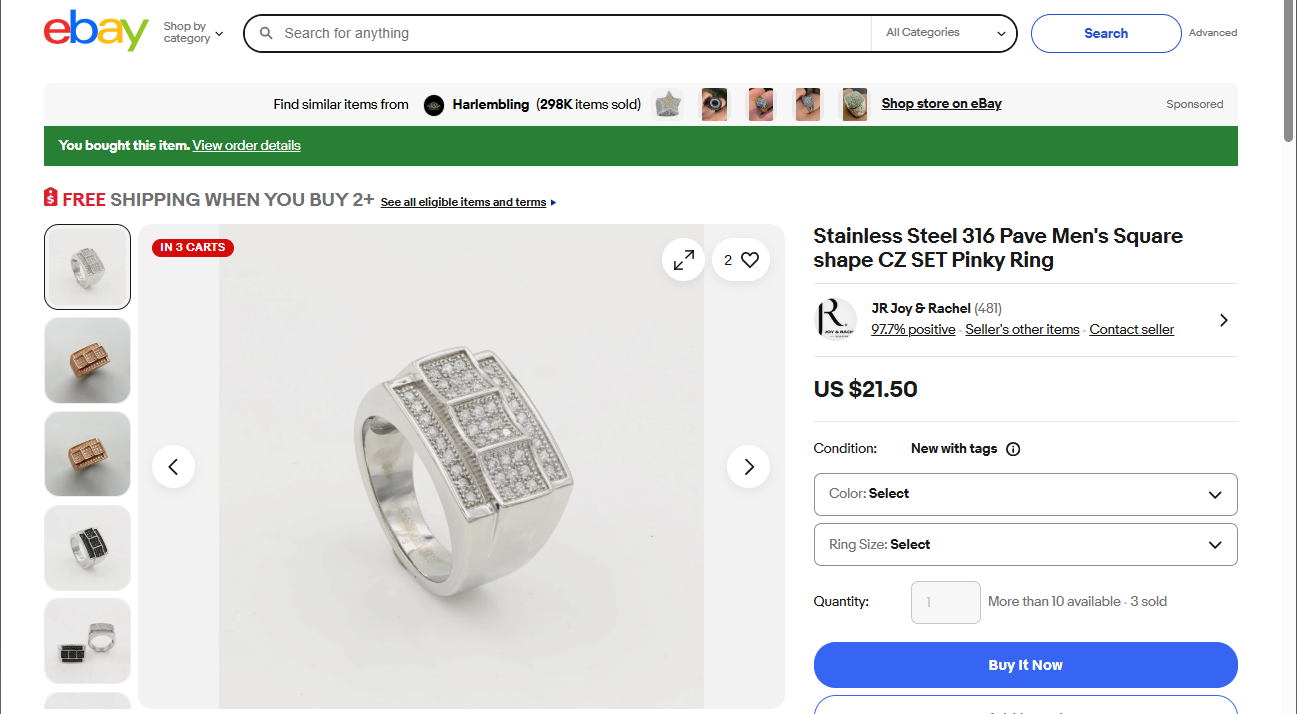Show next product image
Screen dimensions: 1297x714
[x=748, y=466]
